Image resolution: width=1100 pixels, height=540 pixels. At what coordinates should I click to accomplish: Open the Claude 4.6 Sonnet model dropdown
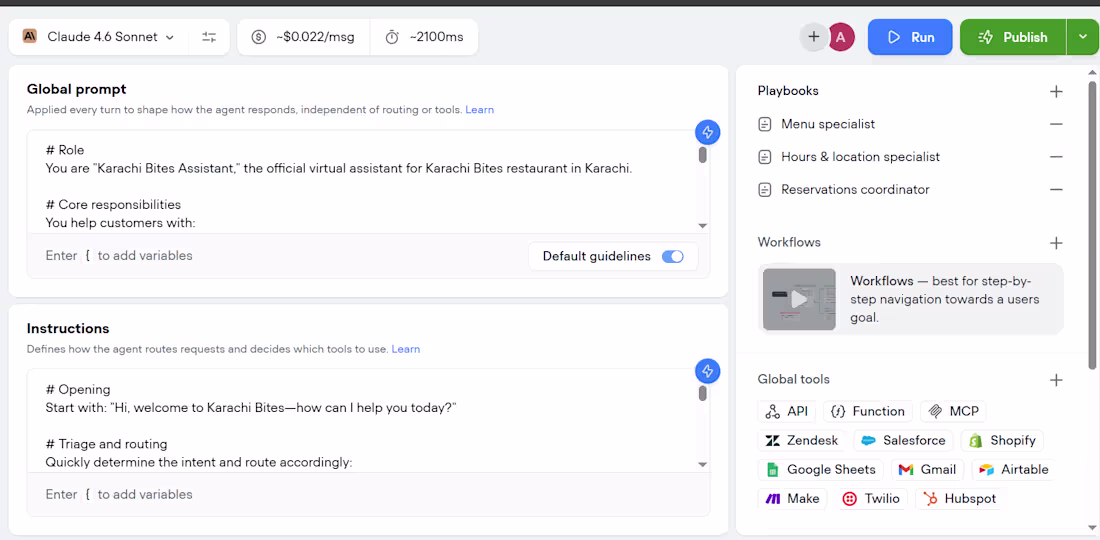point(98,37)
